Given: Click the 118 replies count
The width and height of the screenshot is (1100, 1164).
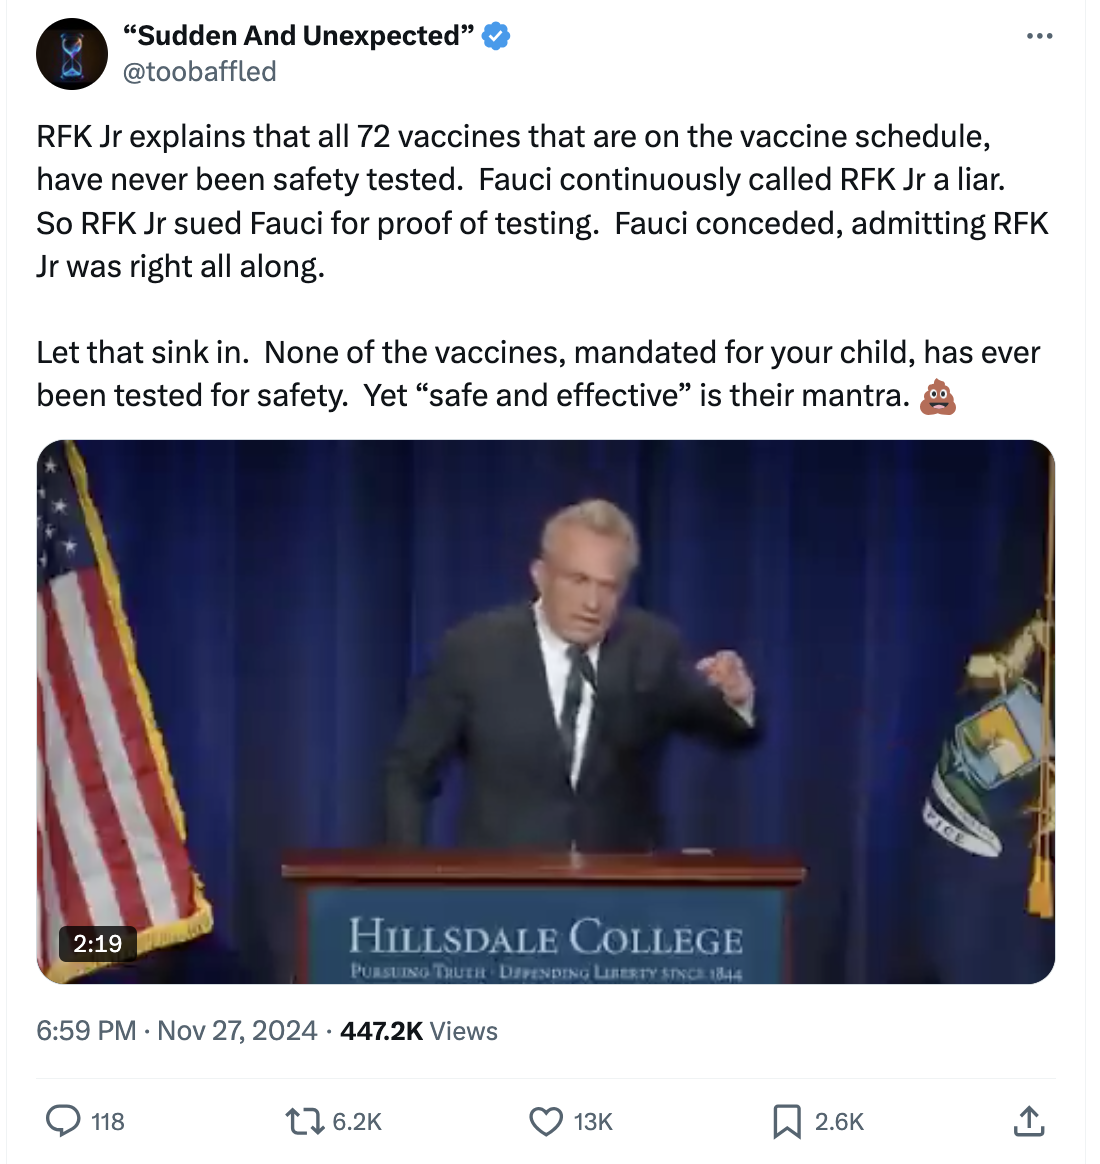Looking at the screenshot, I should pyautogui.click(x=108, y=1122).
